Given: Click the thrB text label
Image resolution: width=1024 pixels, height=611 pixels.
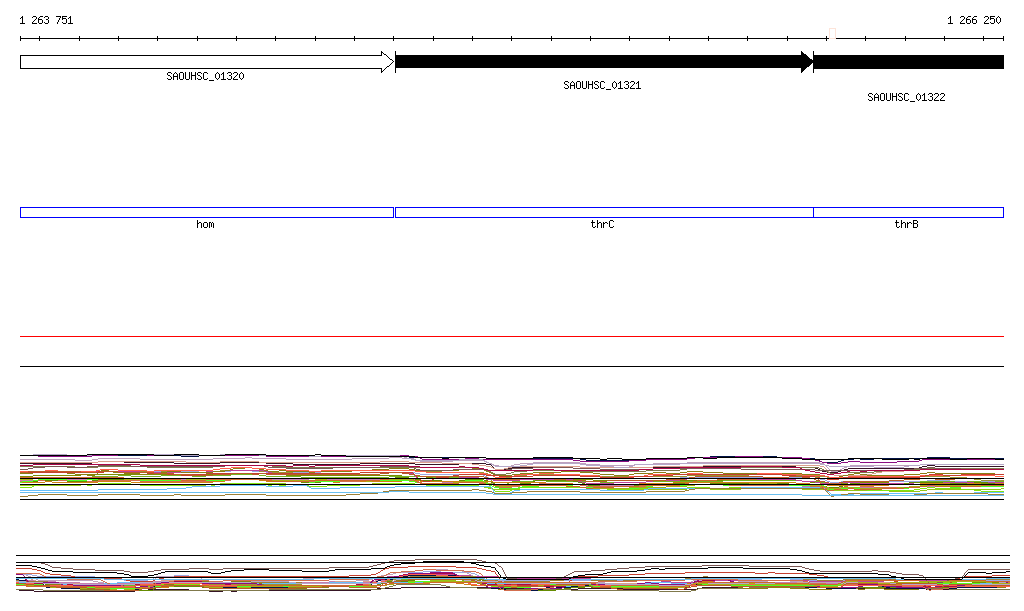Looking at the screenshot, I should [x=906, y=225].
